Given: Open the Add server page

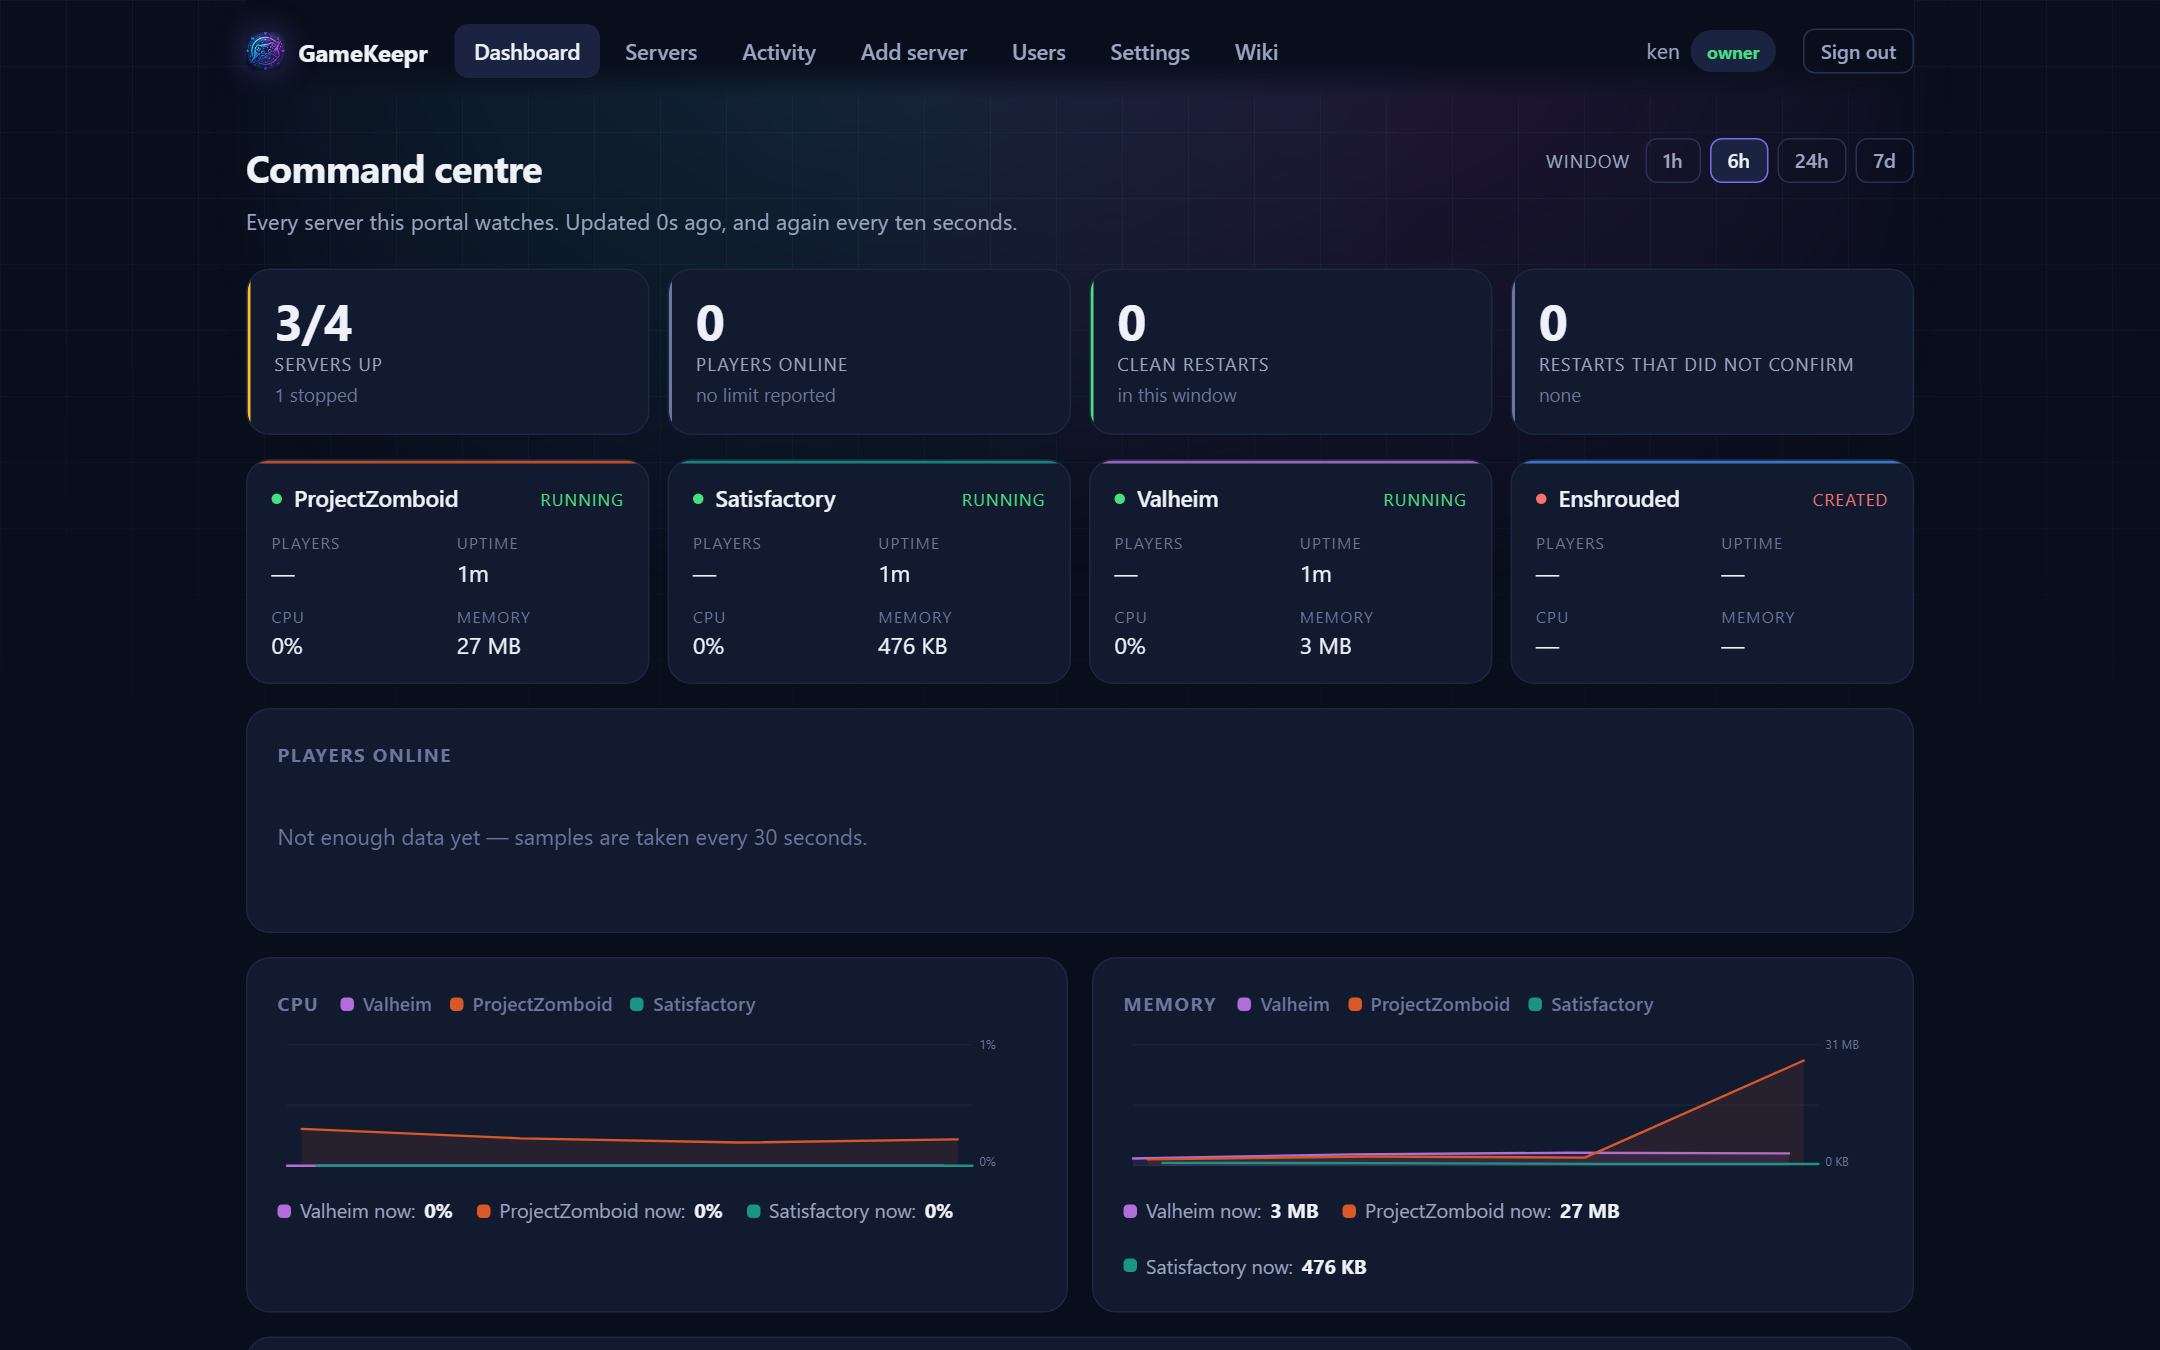Looking at the screenshot, I should coord(914,52).
